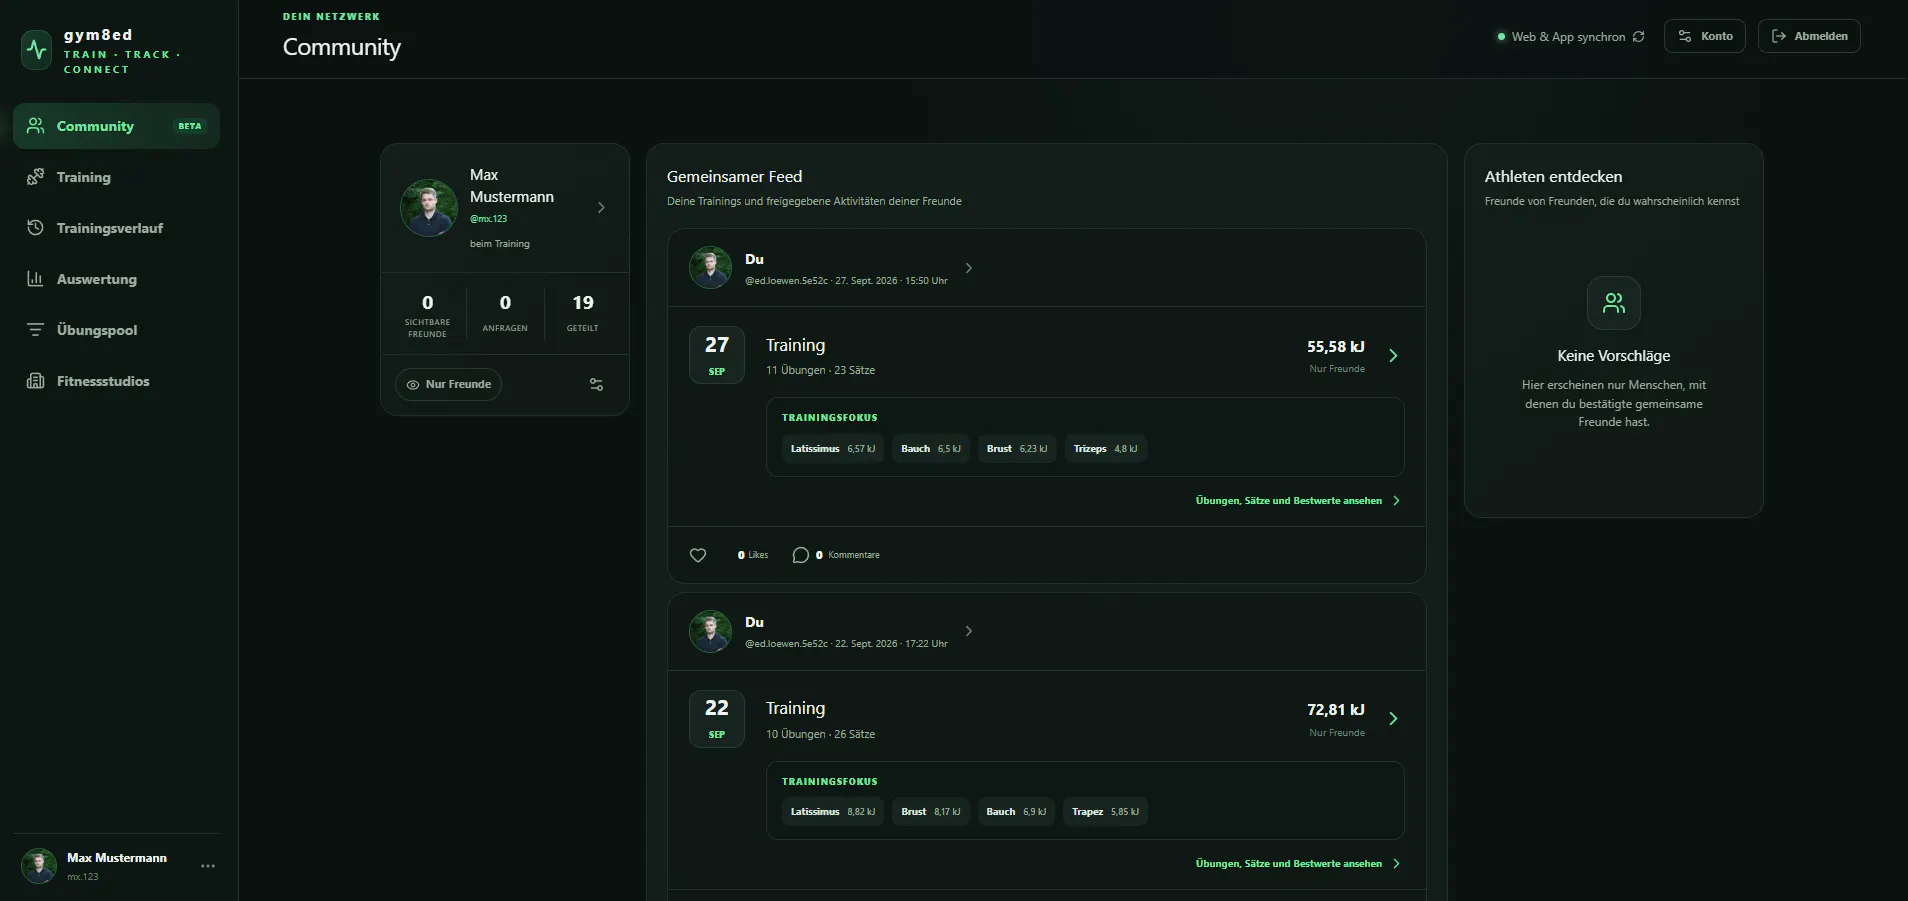Like the 27. Sept. training post
The width and height of the screenshot is (1908, 901).
698,555
